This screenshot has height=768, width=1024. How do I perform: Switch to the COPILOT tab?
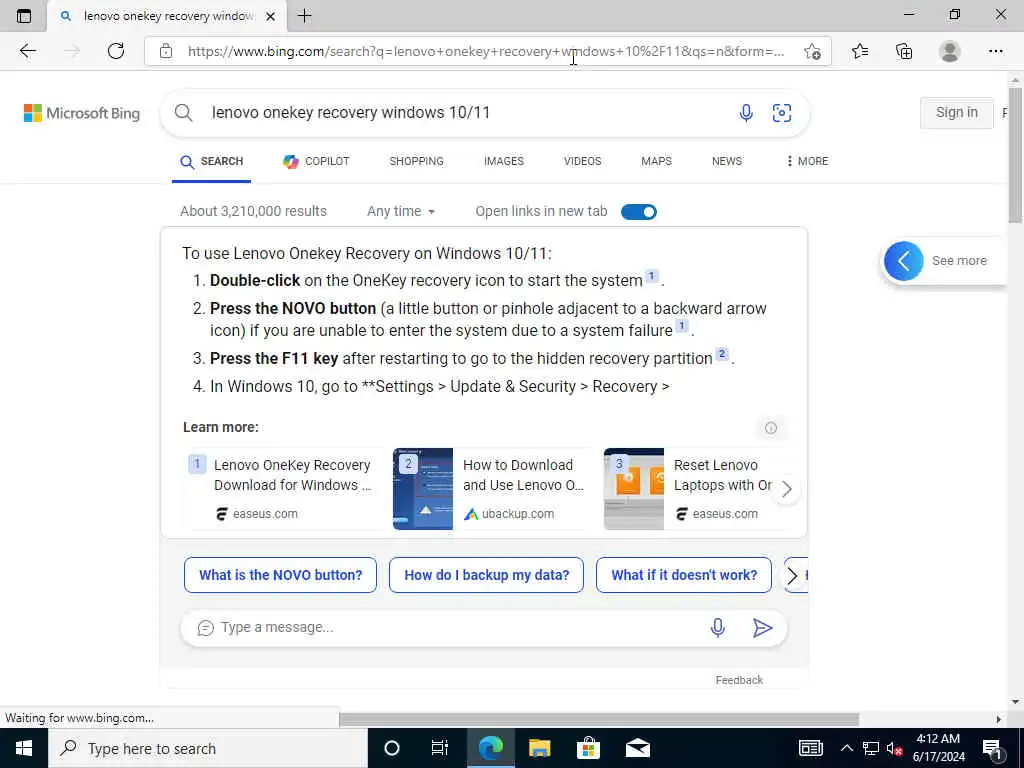click(316, 161)
